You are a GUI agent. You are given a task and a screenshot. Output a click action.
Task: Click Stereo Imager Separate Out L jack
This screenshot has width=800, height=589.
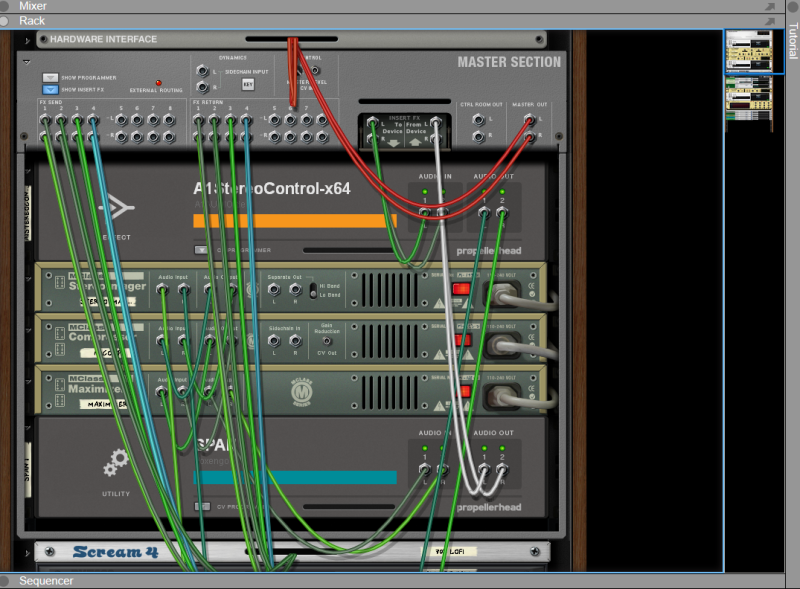274,289
